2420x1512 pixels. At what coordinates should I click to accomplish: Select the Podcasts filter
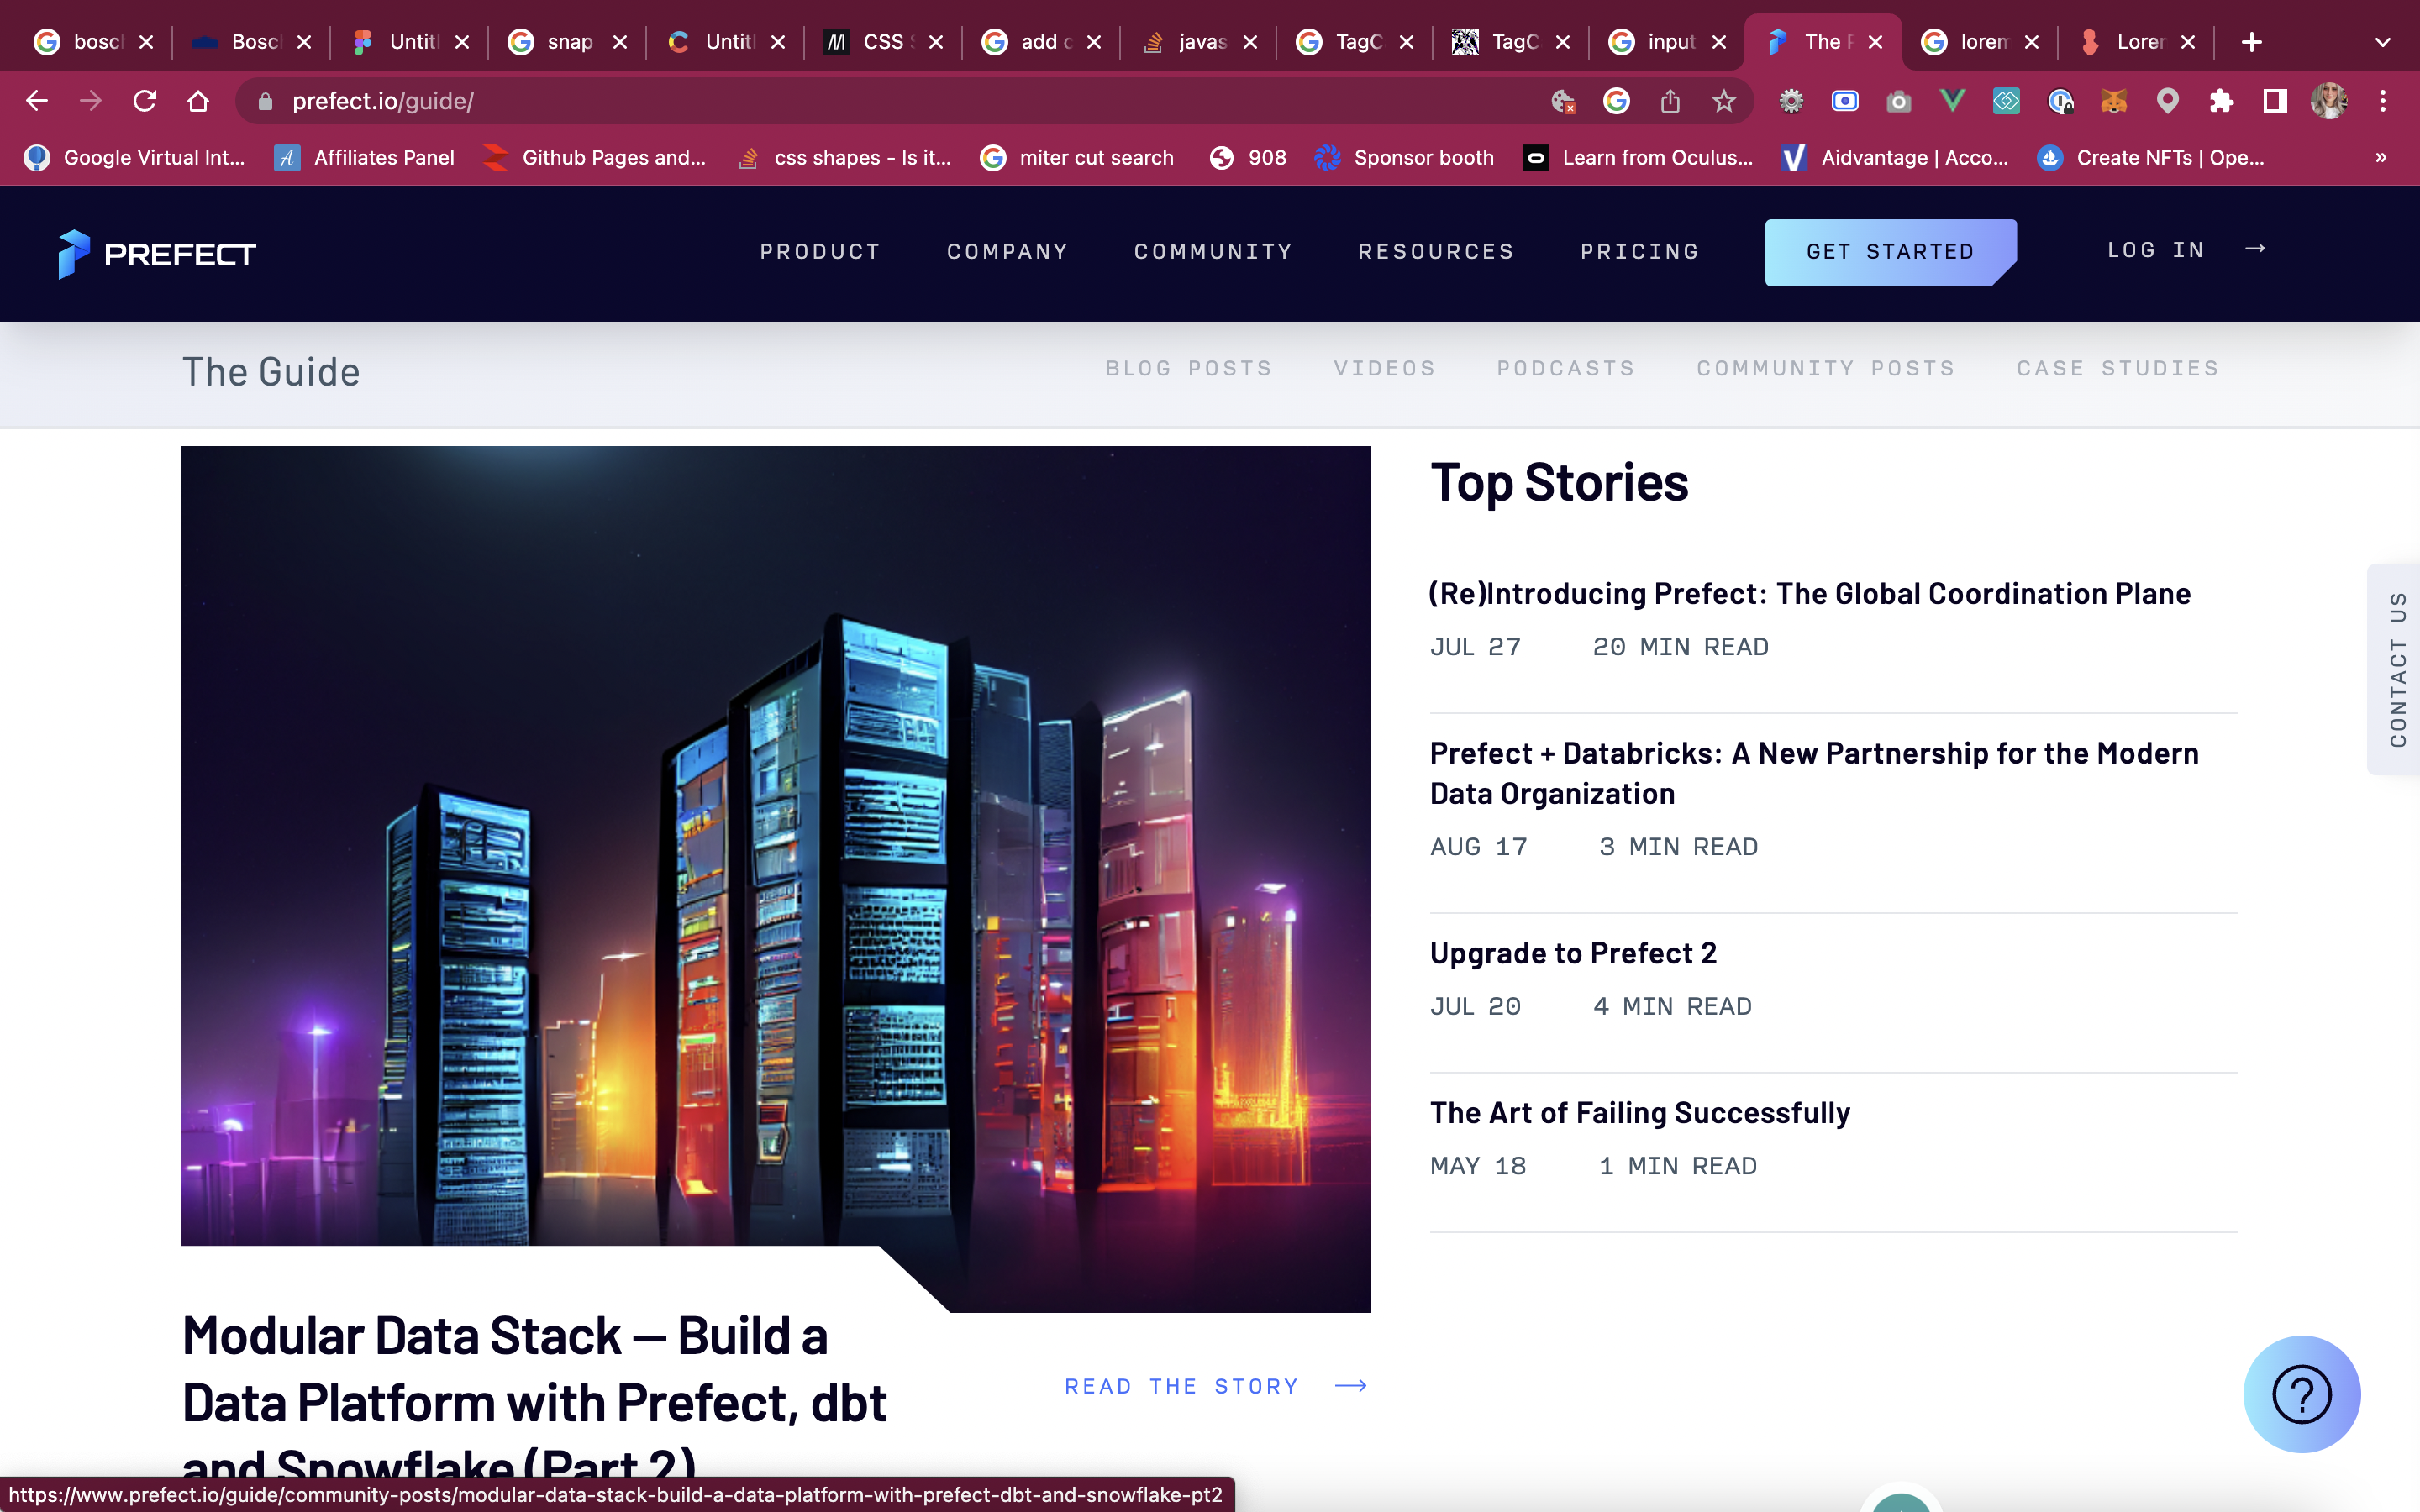click(1565, 368)
